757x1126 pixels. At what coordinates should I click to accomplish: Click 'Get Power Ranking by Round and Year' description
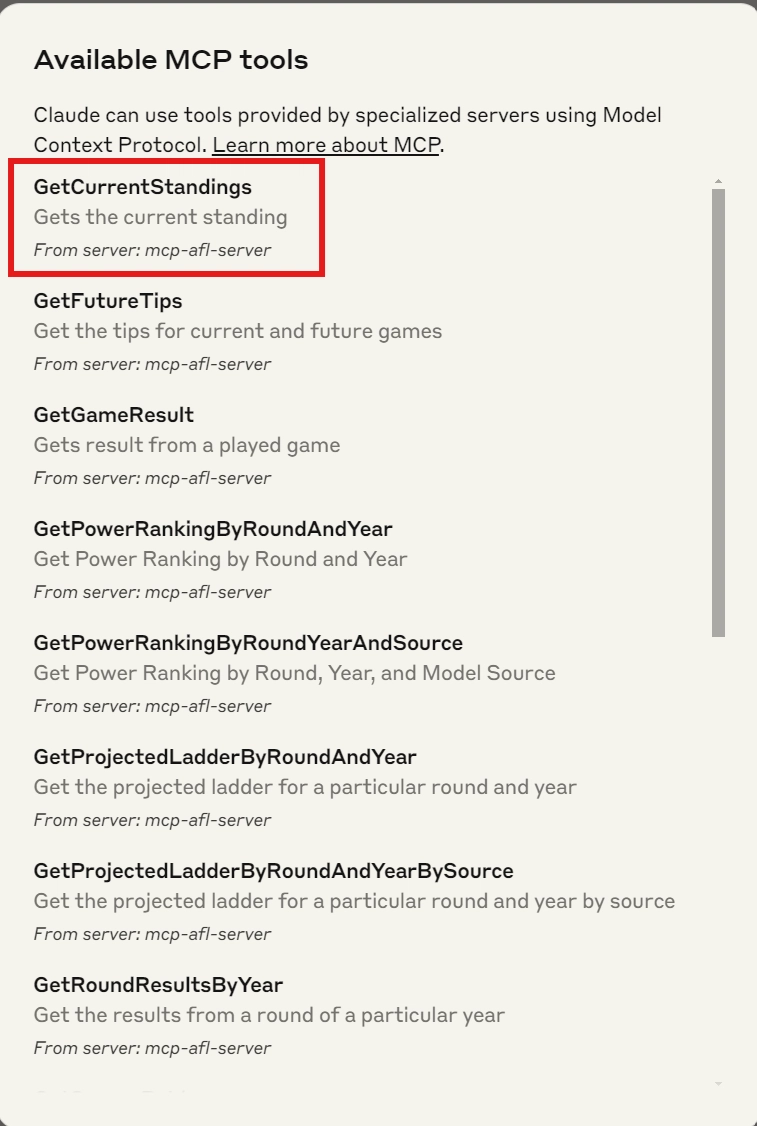pyautogui.click(x=220, y=559)
